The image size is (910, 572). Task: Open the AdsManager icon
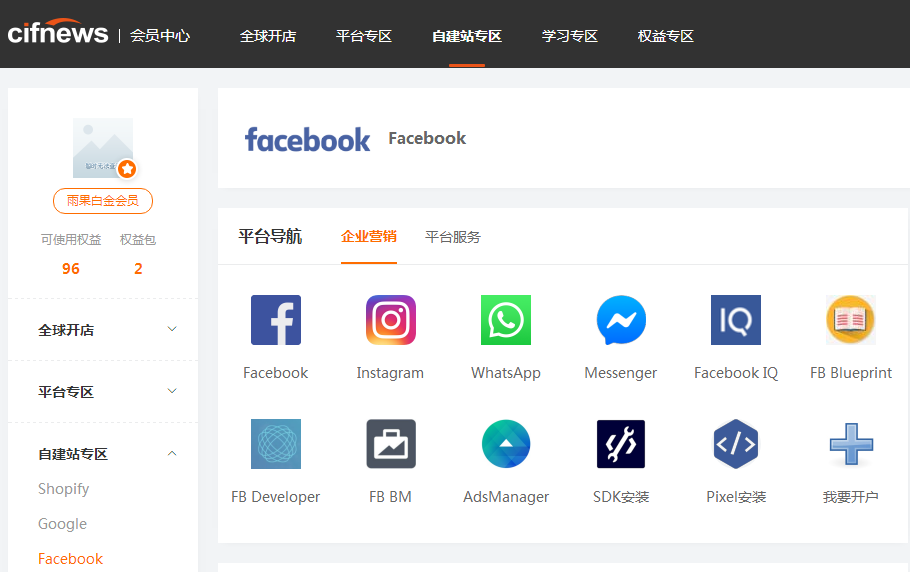[505, 444]
